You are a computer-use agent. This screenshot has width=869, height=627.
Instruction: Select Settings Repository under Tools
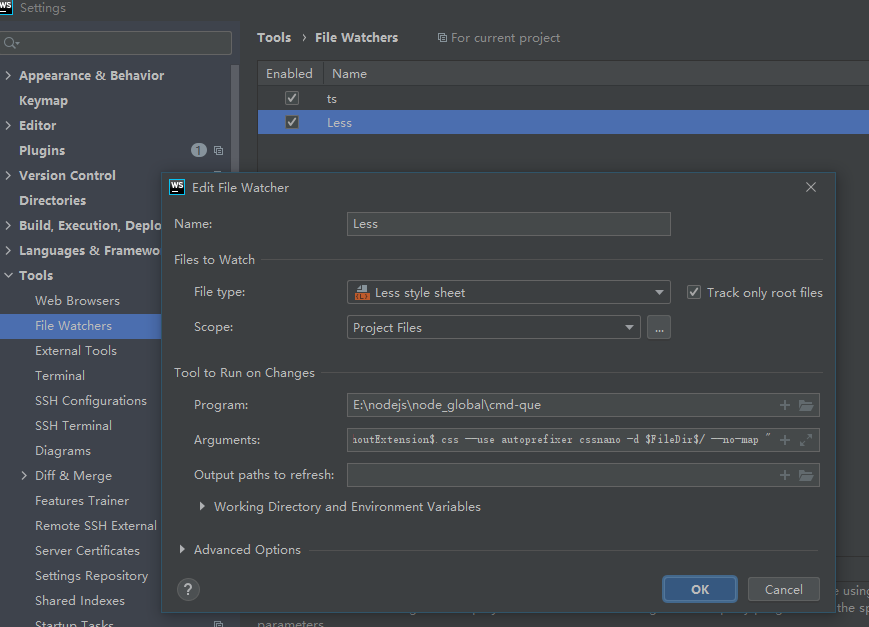coord(91,575)
